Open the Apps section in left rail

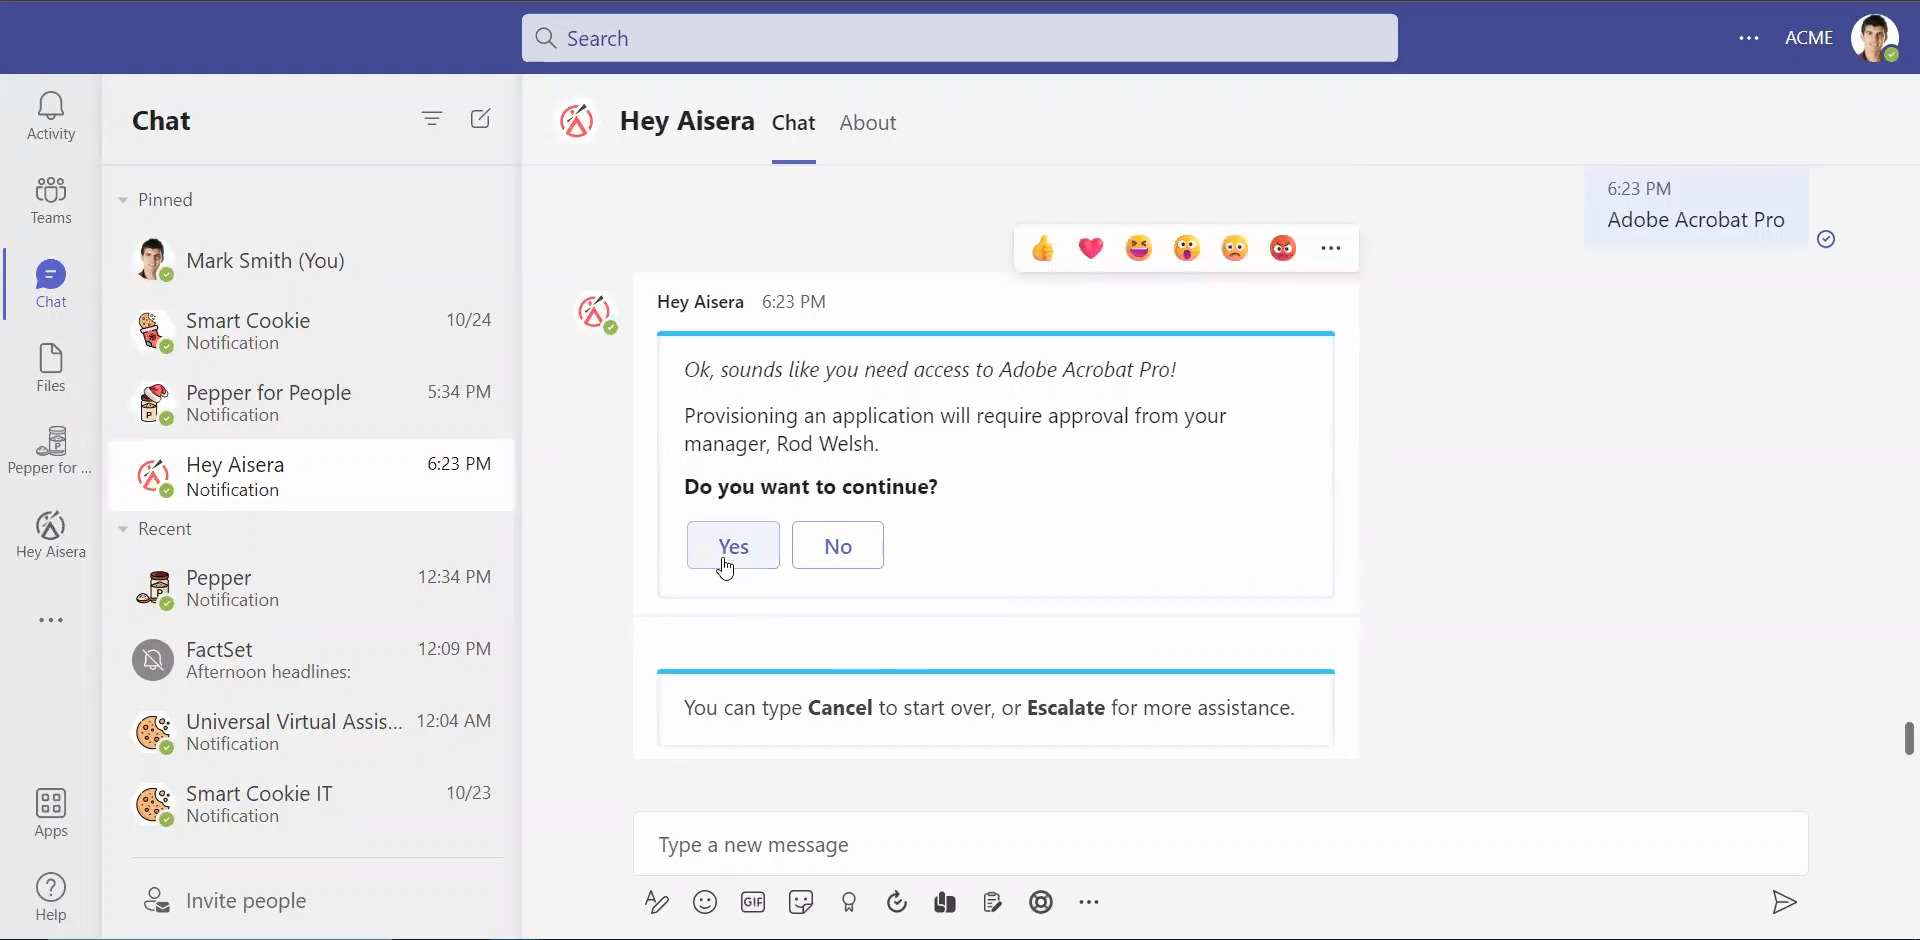pos(49,810)
